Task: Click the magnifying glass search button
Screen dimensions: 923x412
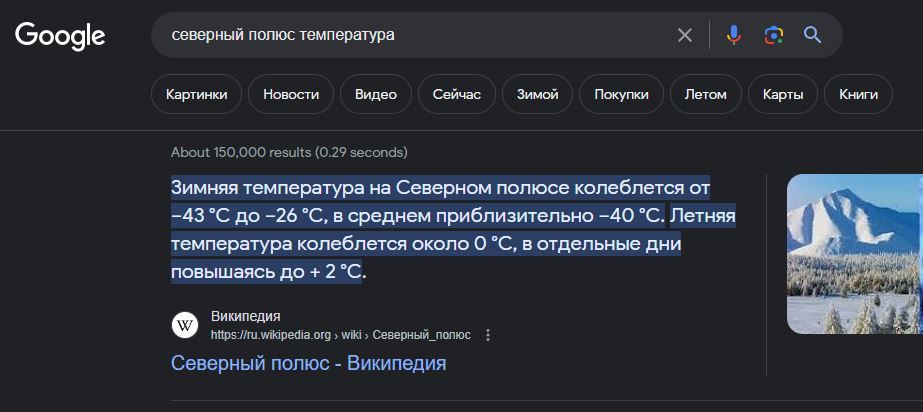Action: coord(813,36)
